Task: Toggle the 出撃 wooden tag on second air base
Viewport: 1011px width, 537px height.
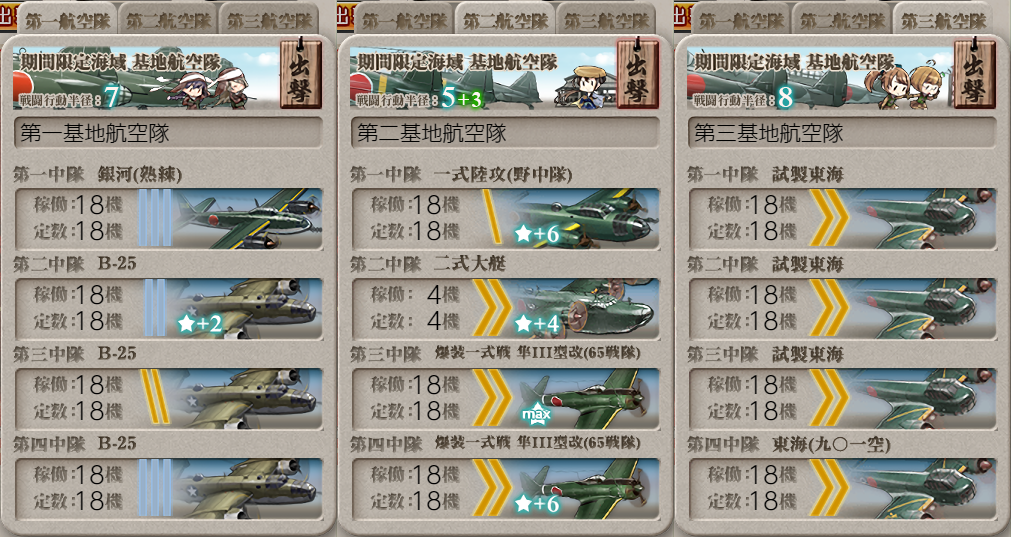Action: 638,73
